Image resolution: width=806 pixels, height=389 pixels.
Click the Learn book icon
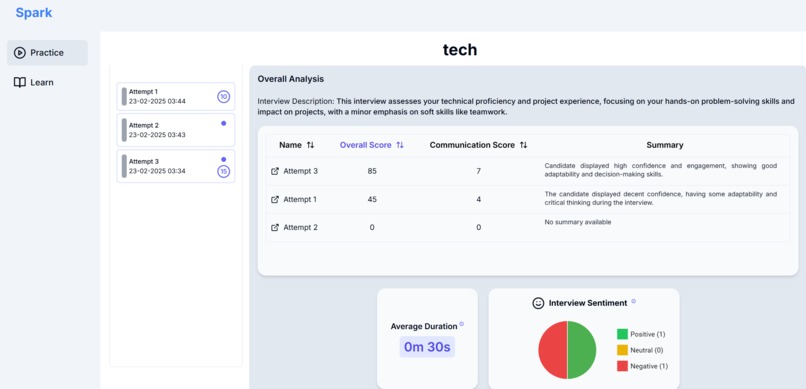point(20,83)
